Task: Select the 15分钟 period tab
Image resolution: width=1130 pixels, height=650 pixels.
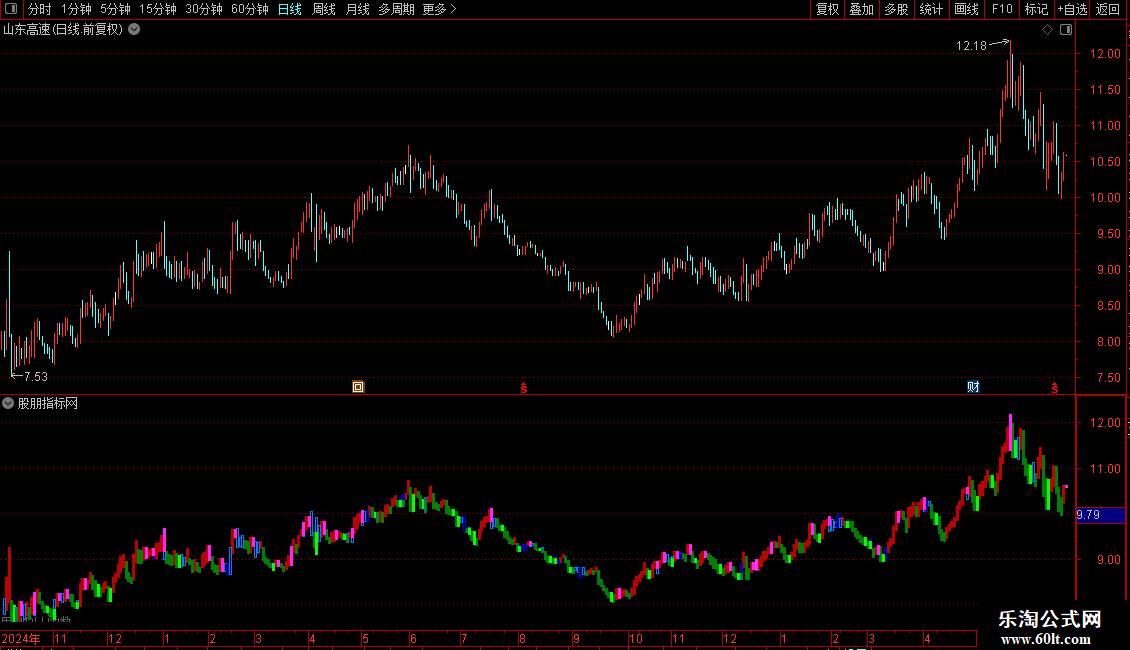Action: pos(157,9)
